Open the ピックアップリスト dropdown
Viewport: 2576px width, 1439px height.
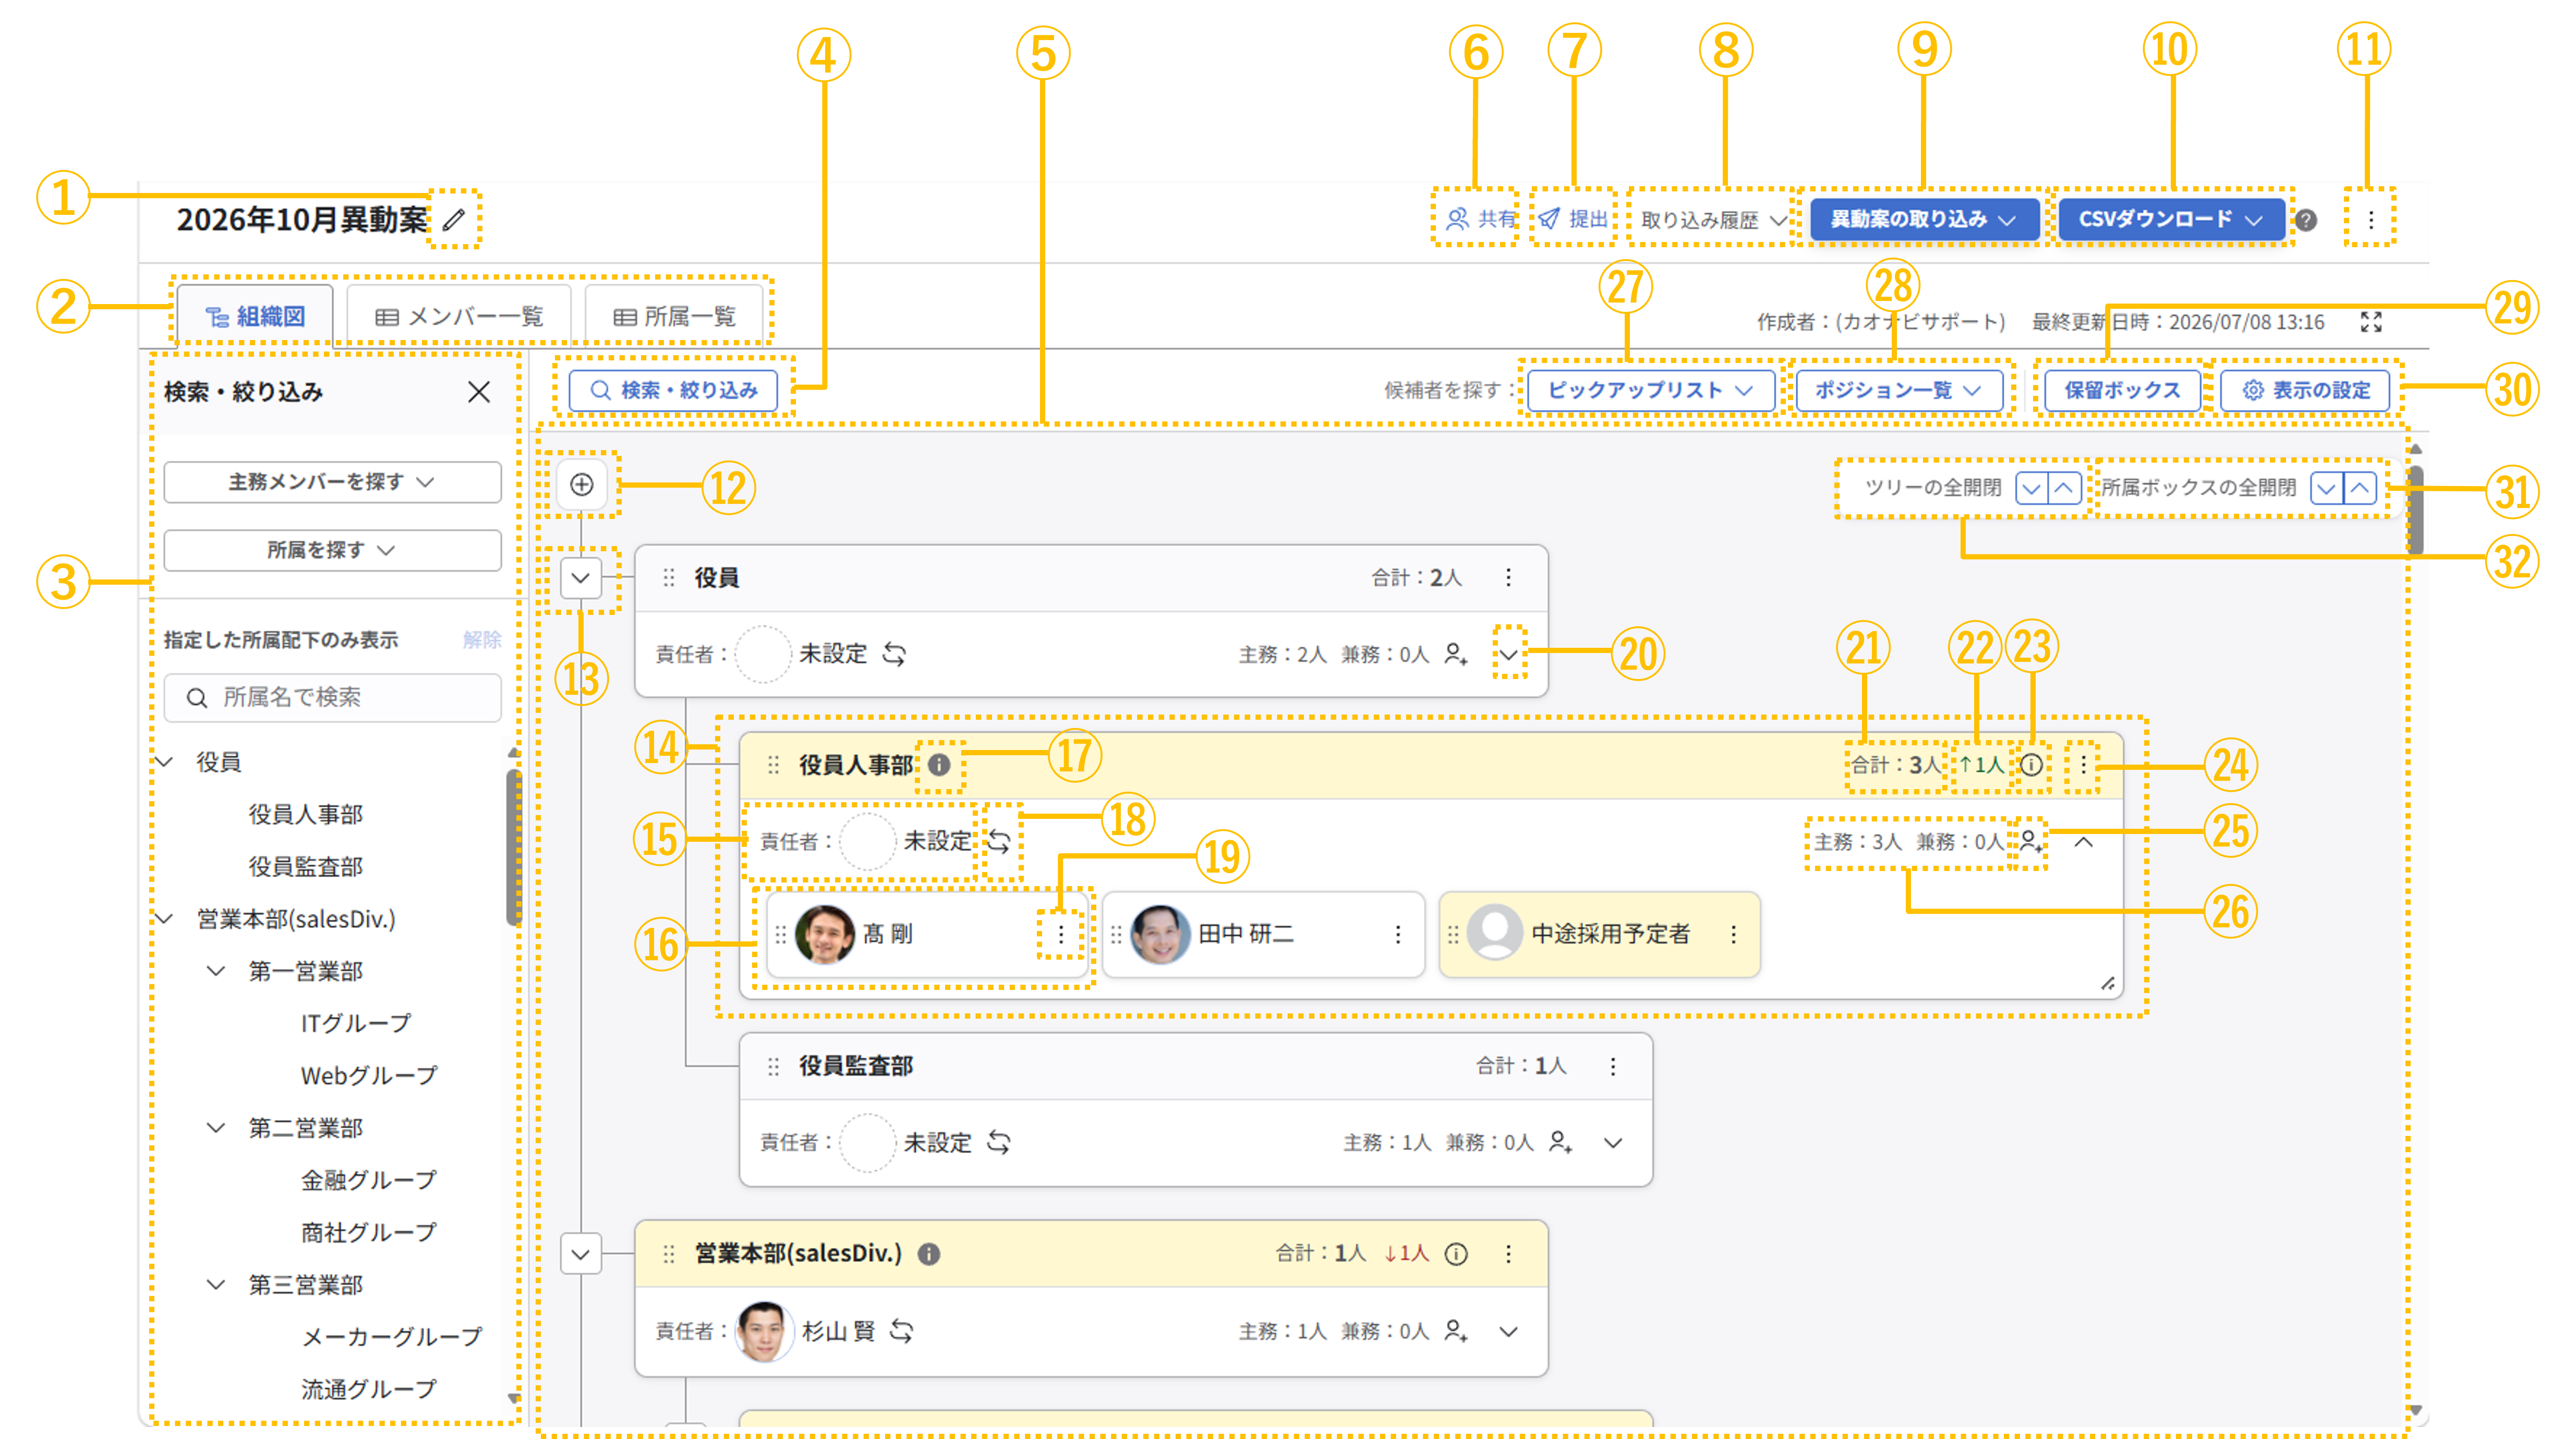point(1650,390)
